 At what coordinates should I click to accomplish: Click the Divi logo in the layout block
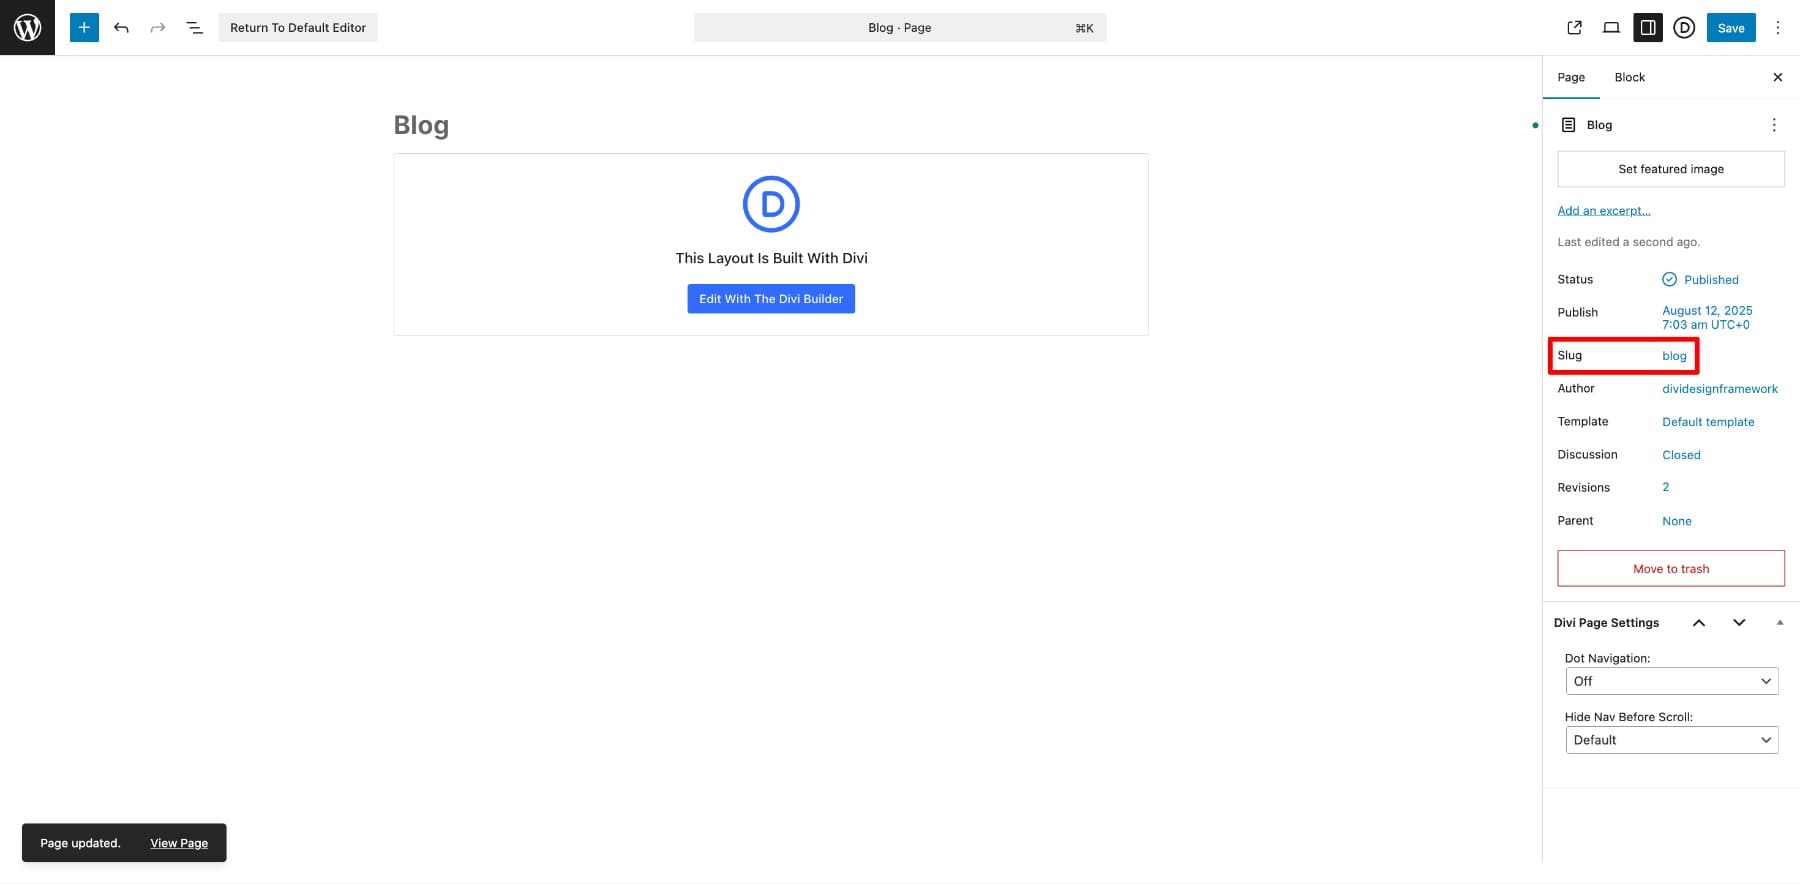click(771, 204)
